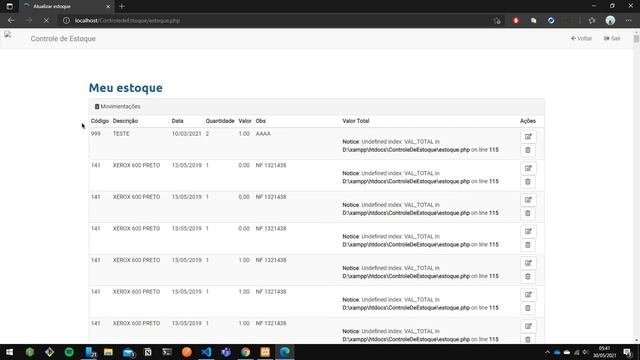Click the Data column header
Image resolution: width=640 pixels, height=360 pixels.
pos(177,121)
